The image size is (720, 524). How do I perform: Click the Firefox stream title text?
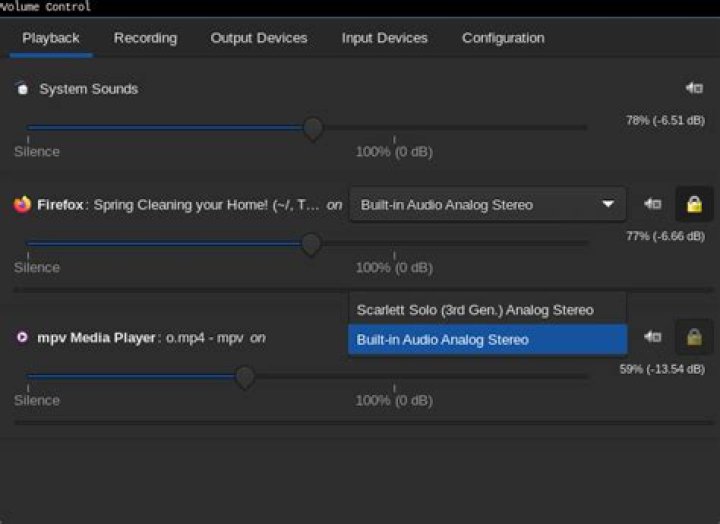[178, 205]
